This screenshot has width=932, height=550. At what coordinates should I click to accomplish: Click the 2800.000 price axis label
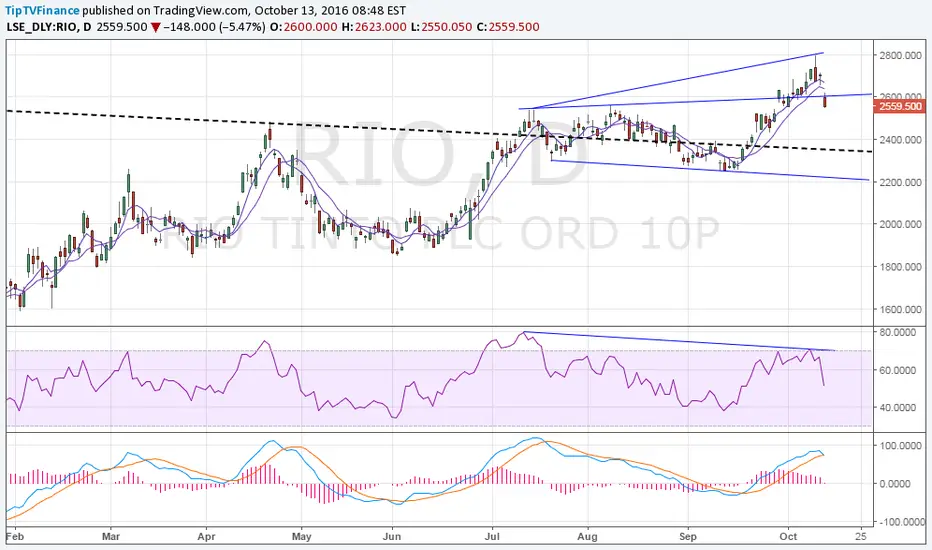click(x=900, y=55)
